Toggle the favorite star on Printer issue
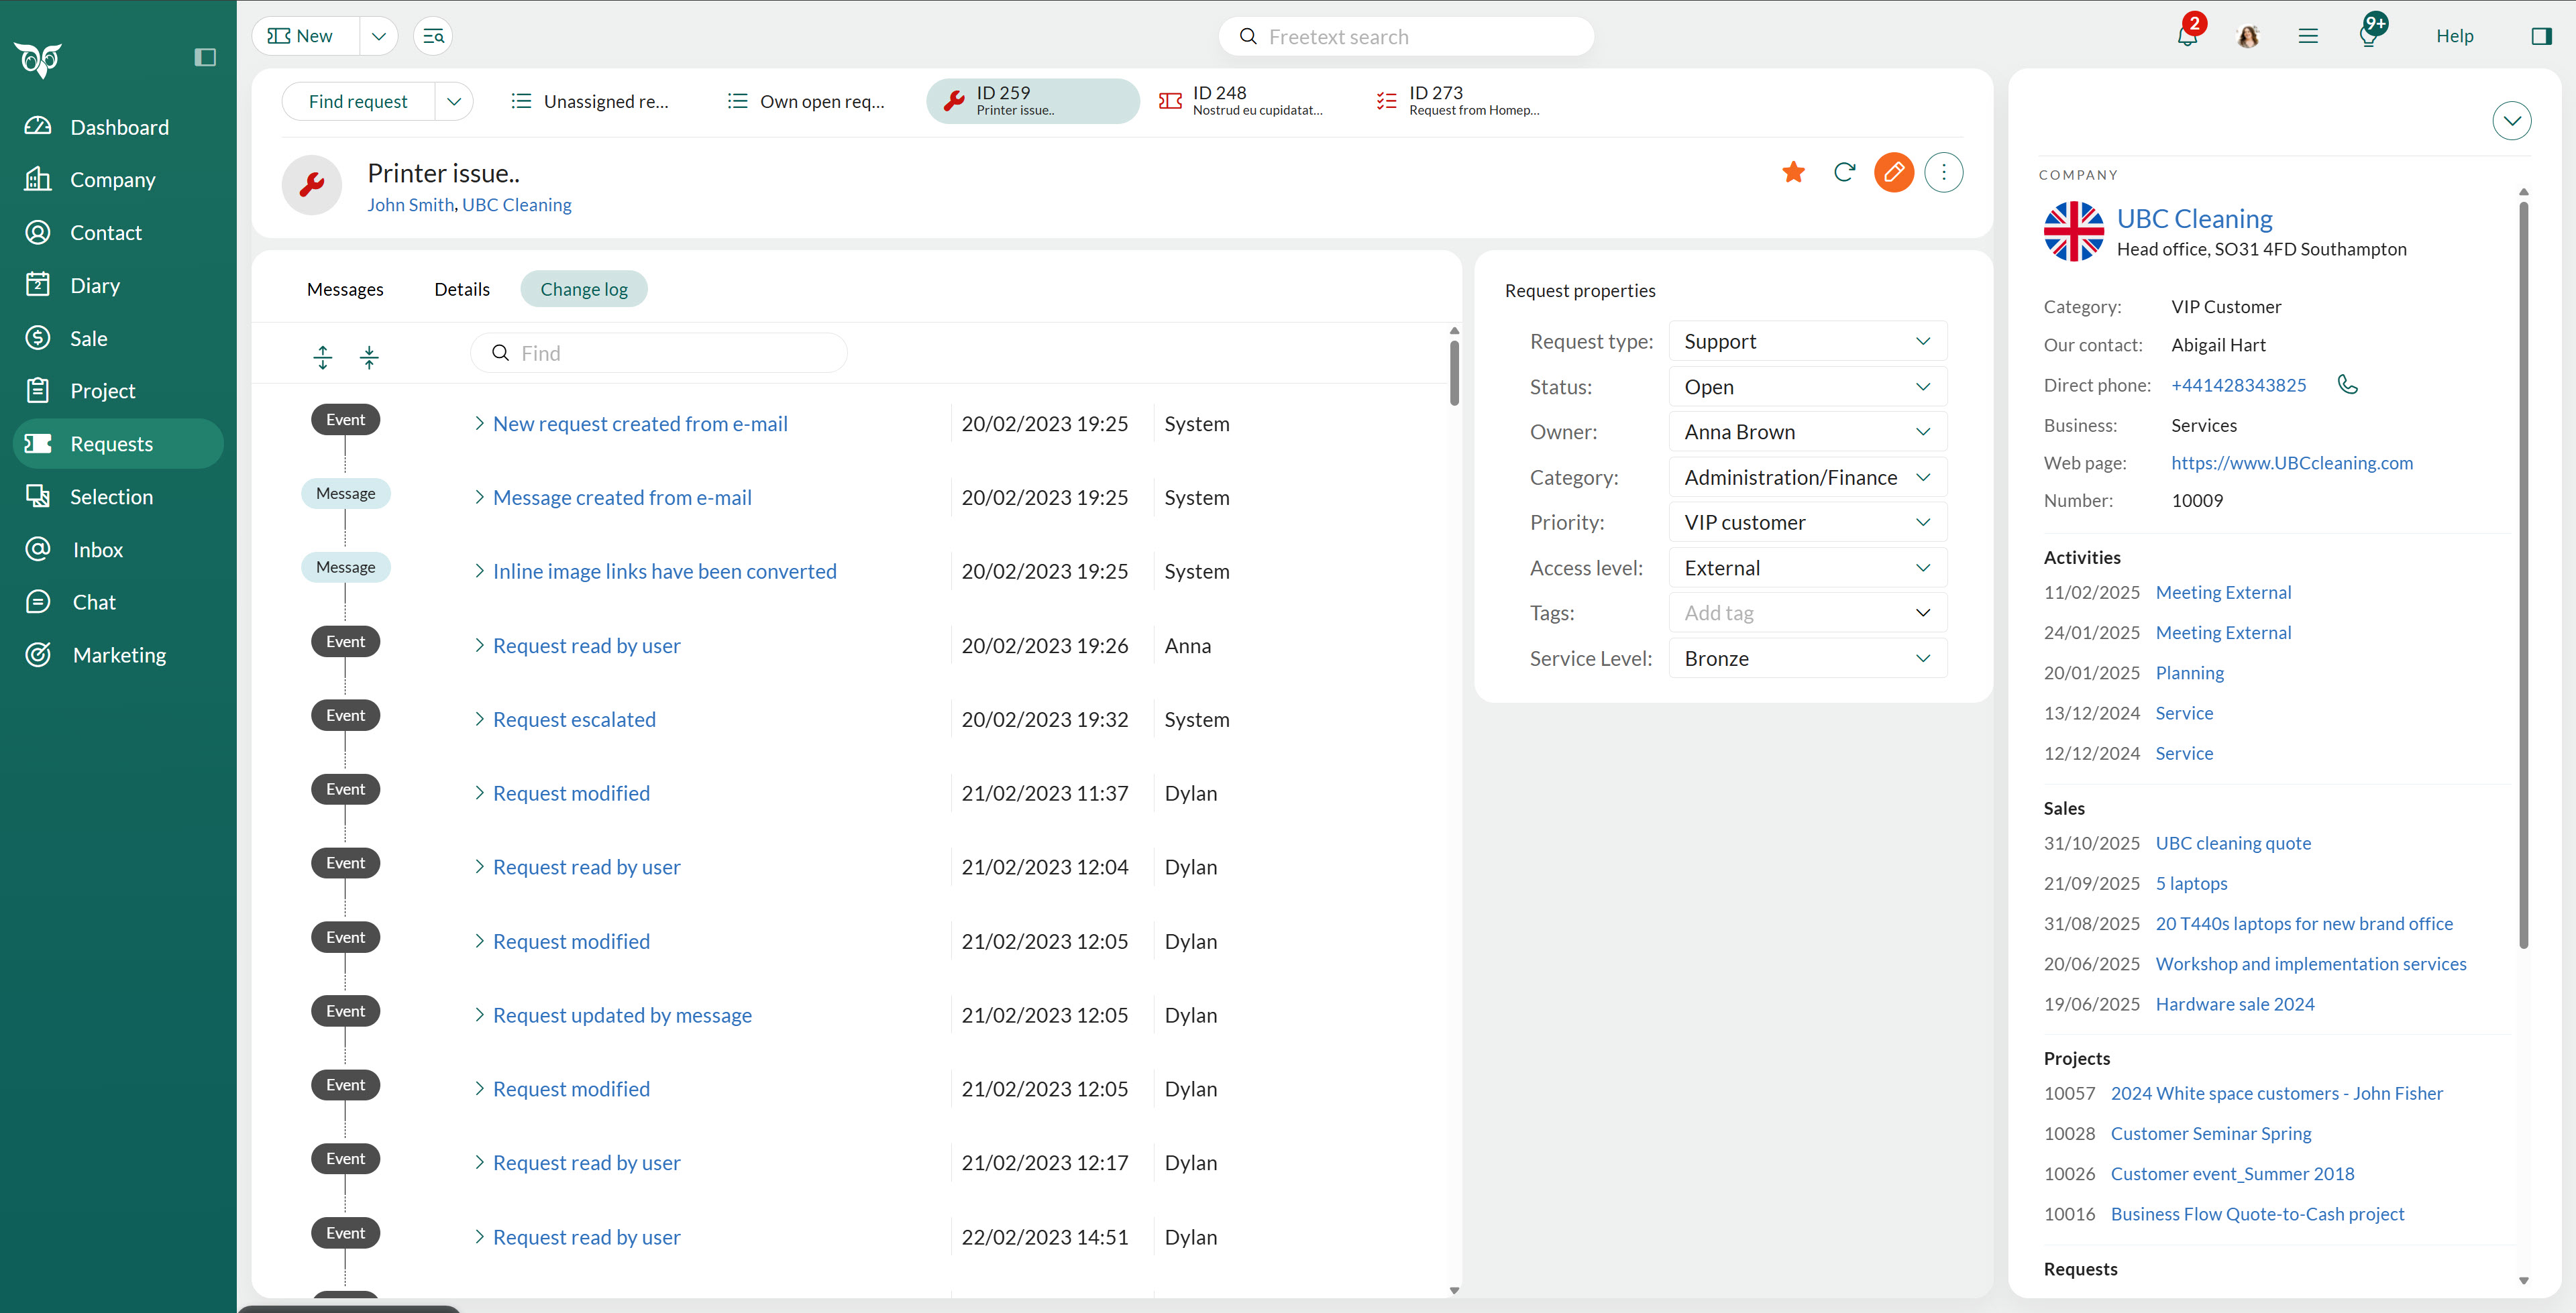 point(1793,172)
